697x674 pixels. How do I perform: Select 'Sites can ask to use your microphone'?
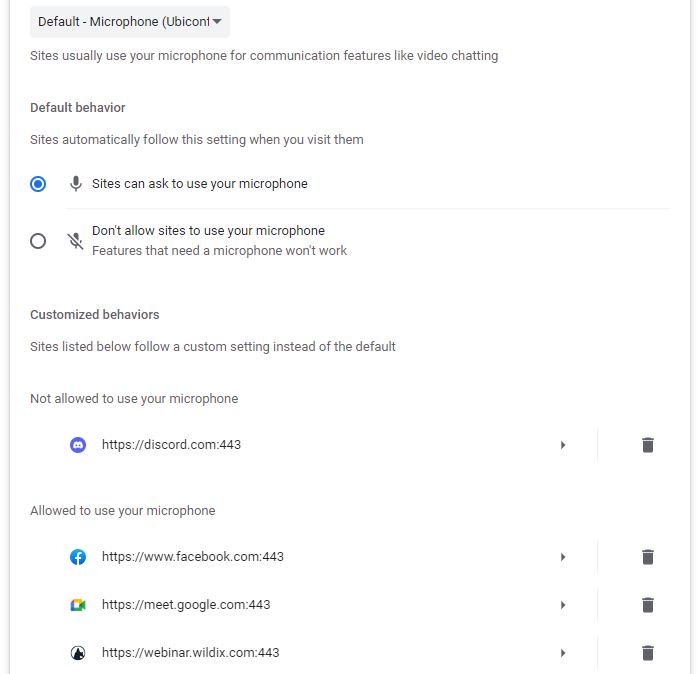pyautogui.click(x=38, y=184)
